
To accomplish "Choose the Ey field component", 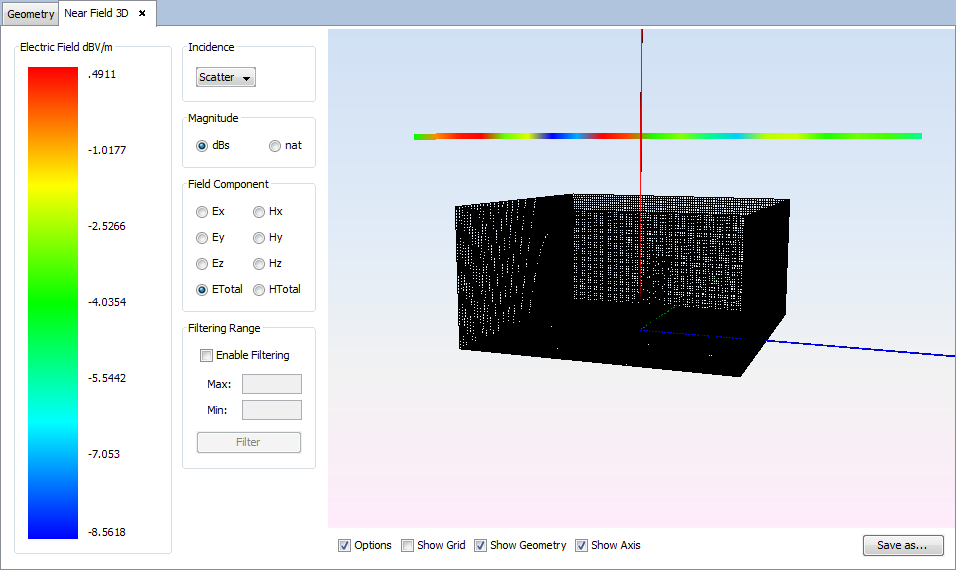I will 203,238.
